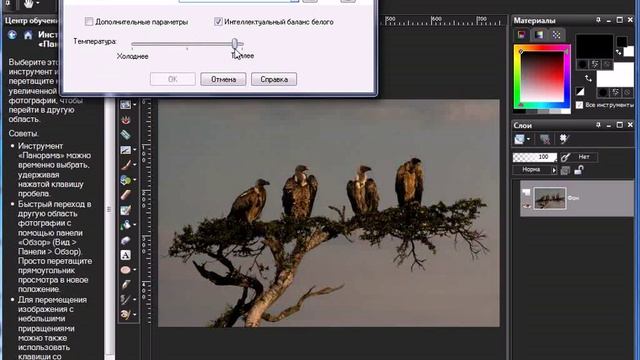Switch to Frame tab in Материалы
640x360 pixels.
tap(521, 35)
